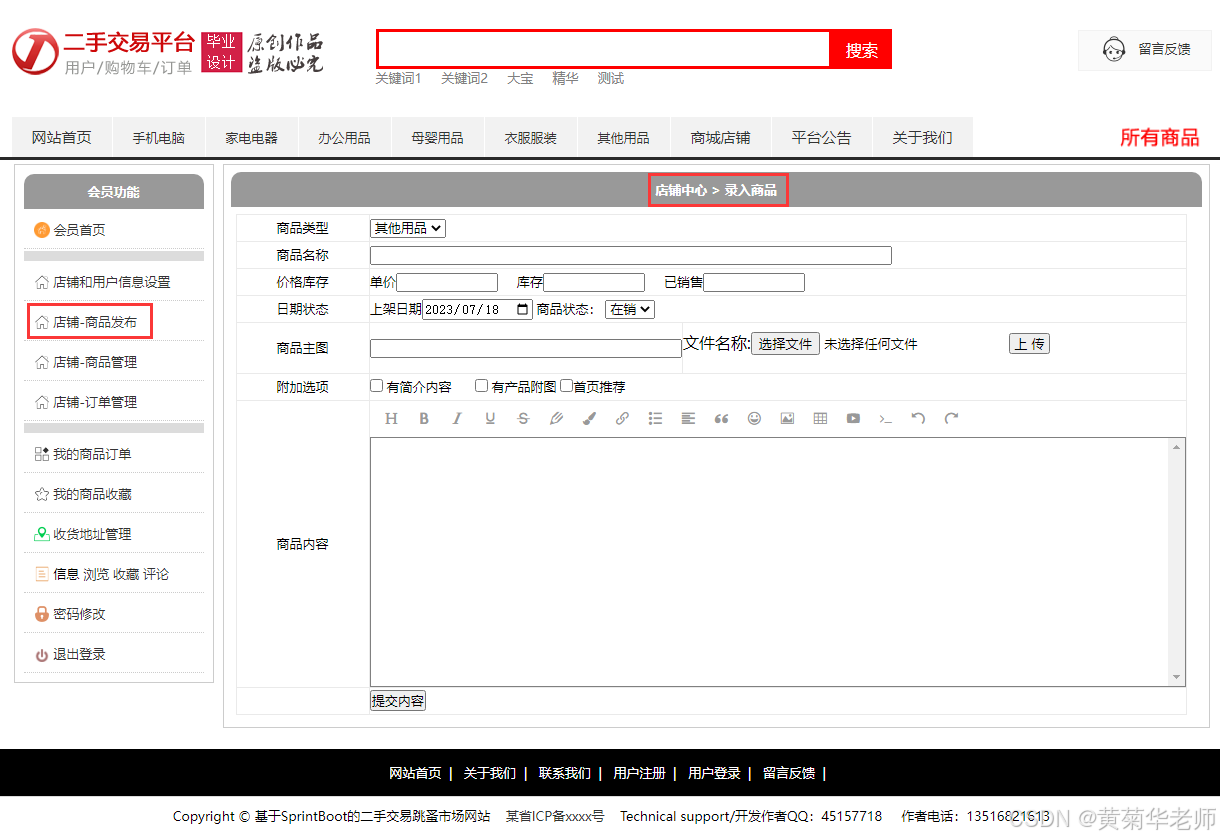Click the red 搜索 button
The height and width of the screenshot is (838, 1220).
[861, 50]
